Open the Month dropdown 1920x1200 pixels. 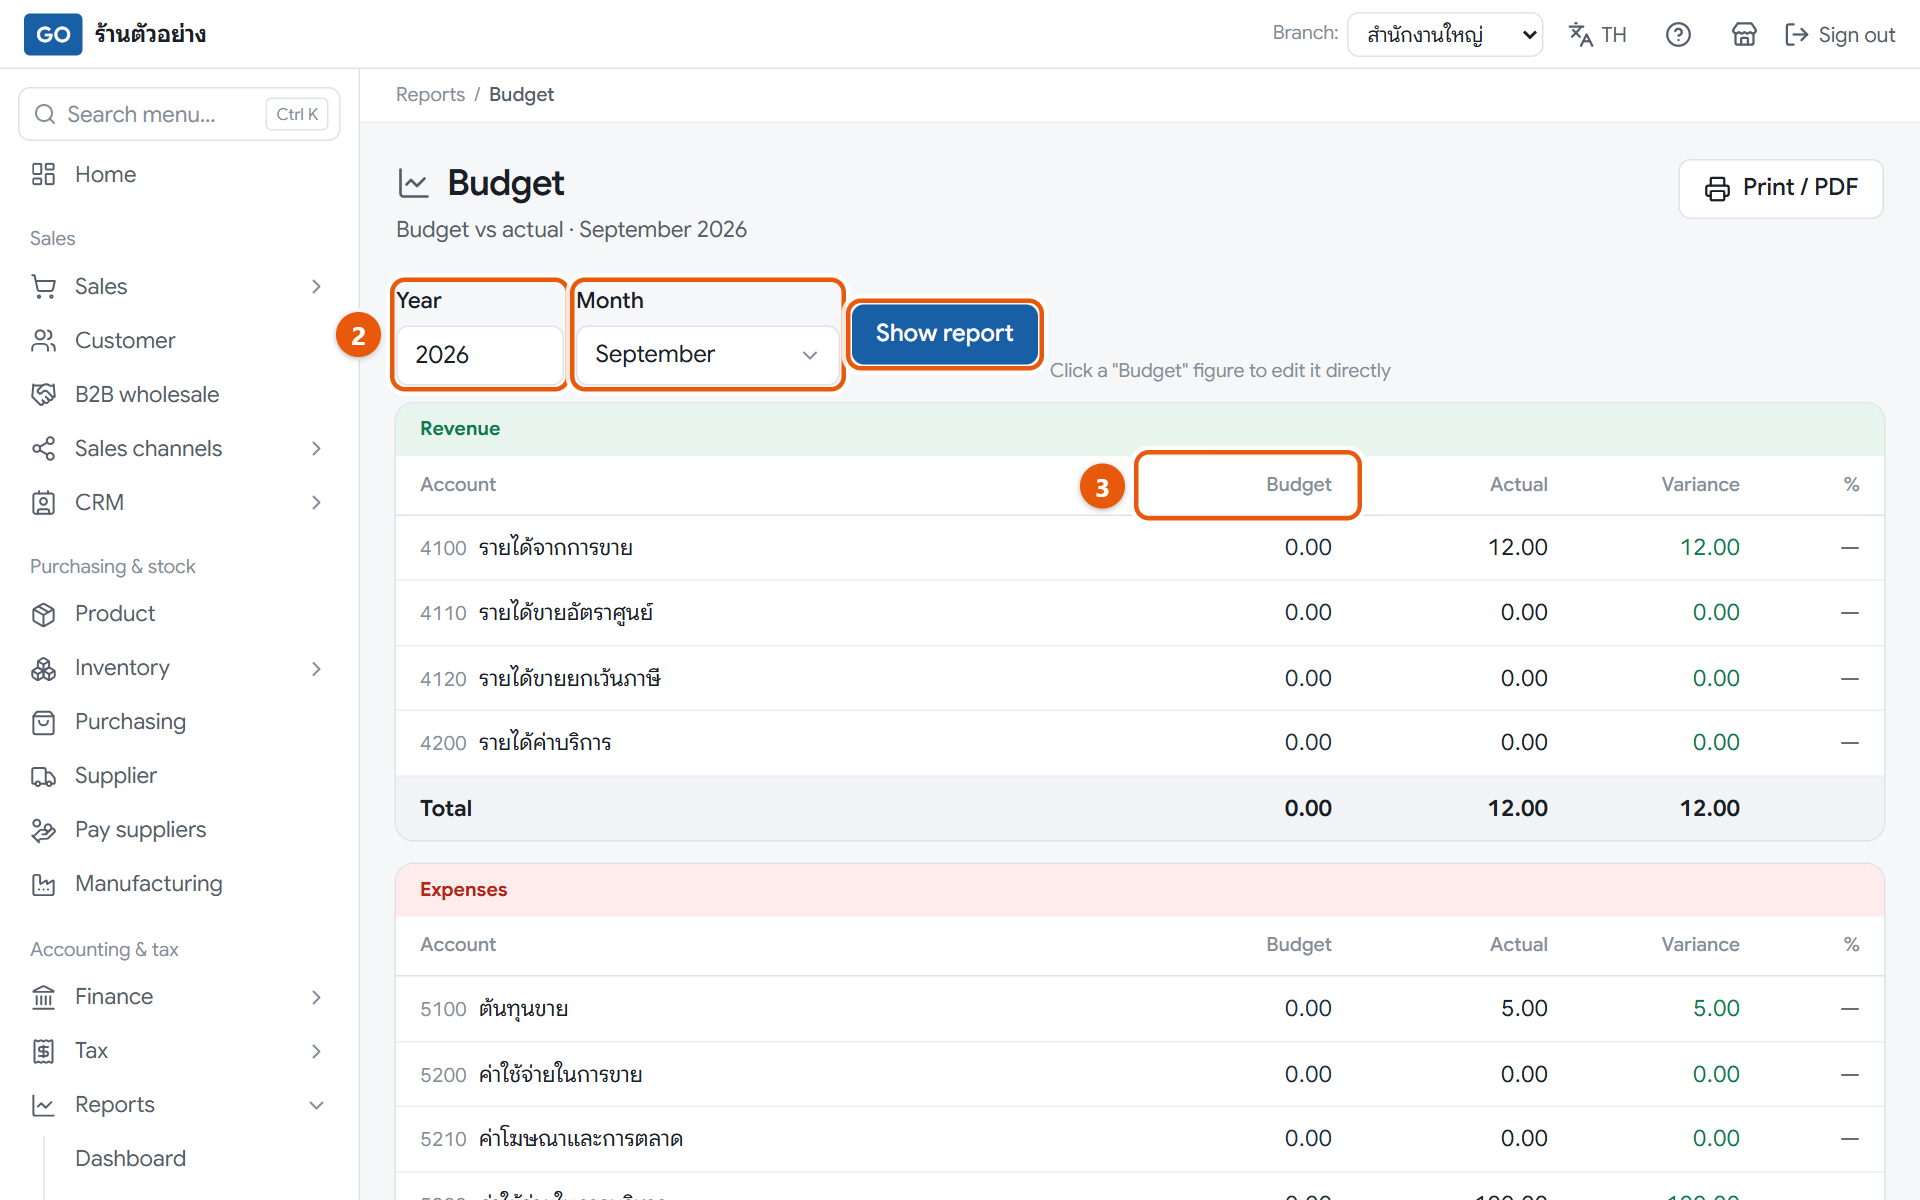(707, 355)
